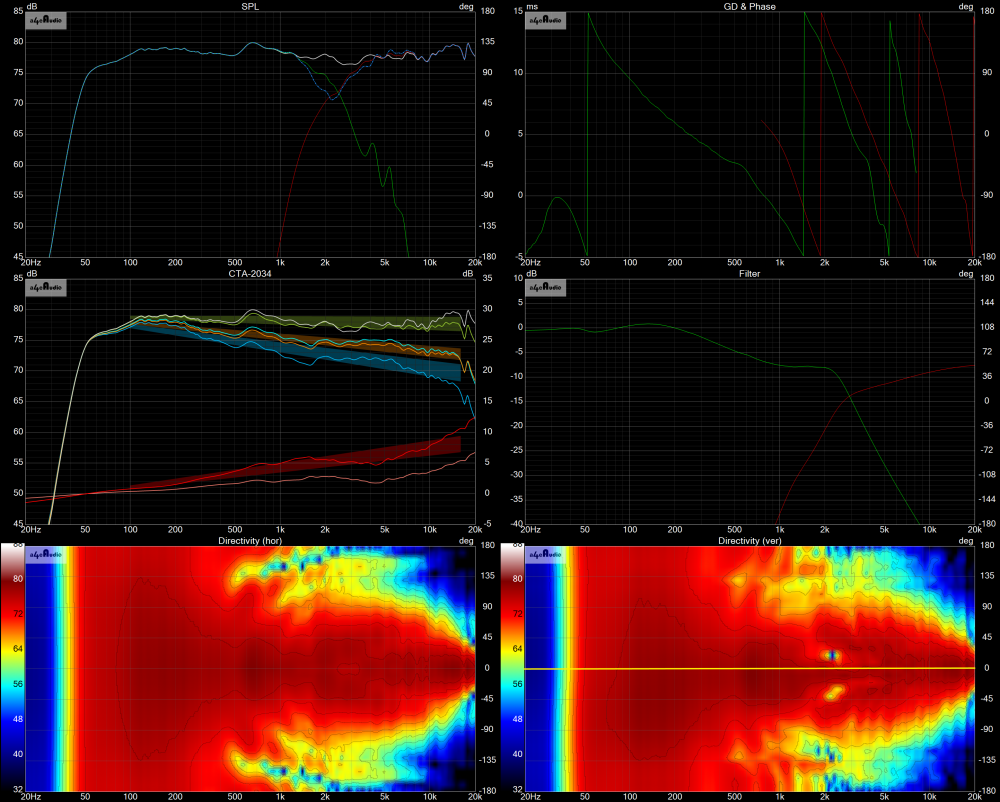
Task: Click the 20Hz axis label under the SPL chart
Action: click(x=32, y=262)
